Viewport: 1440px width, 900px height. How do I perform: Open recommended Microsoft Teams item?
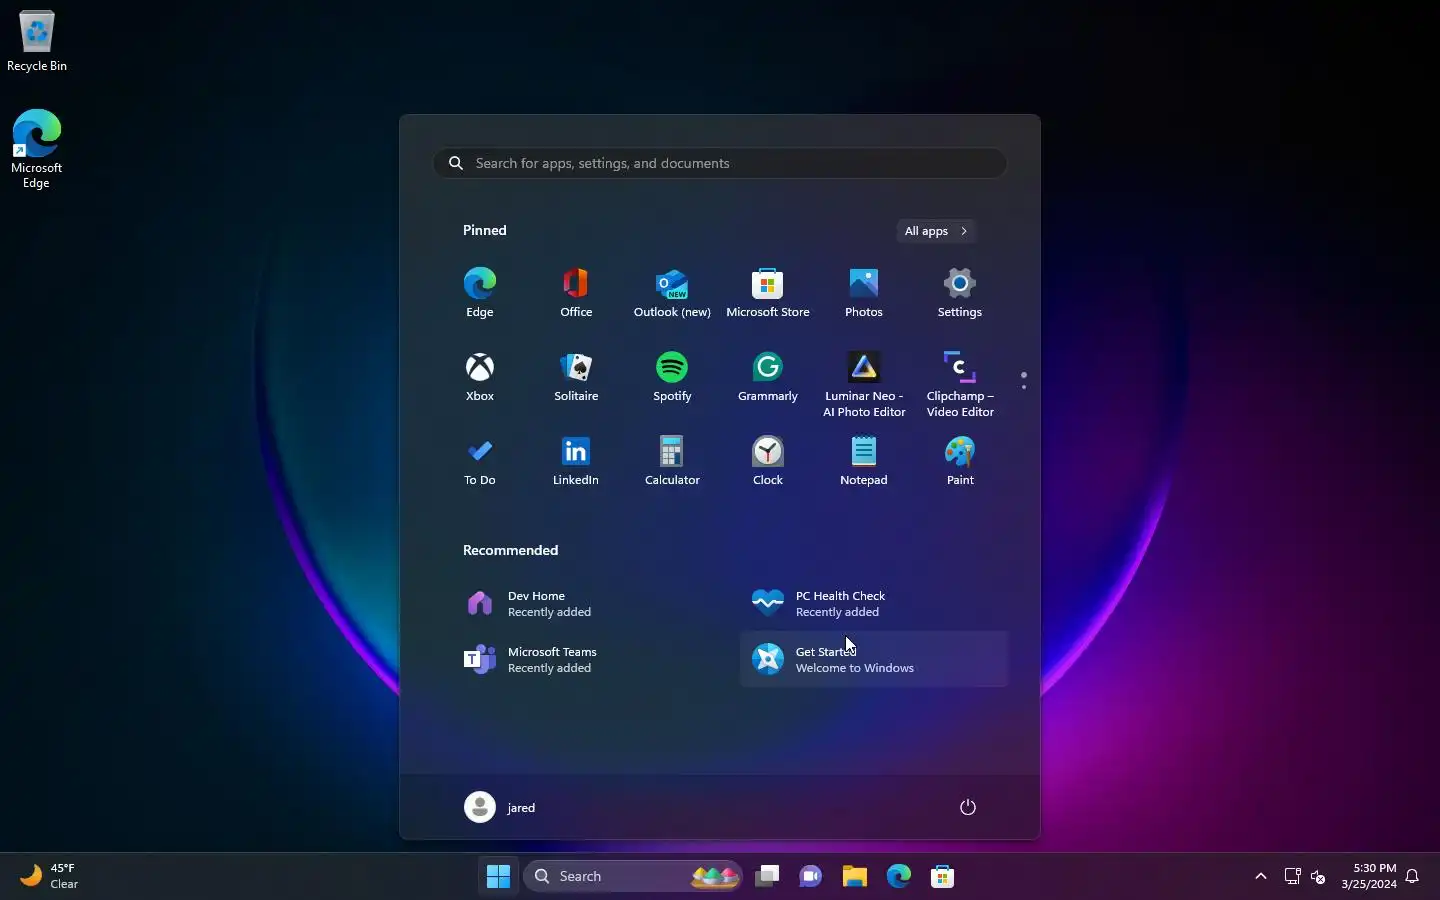point(586,660)
